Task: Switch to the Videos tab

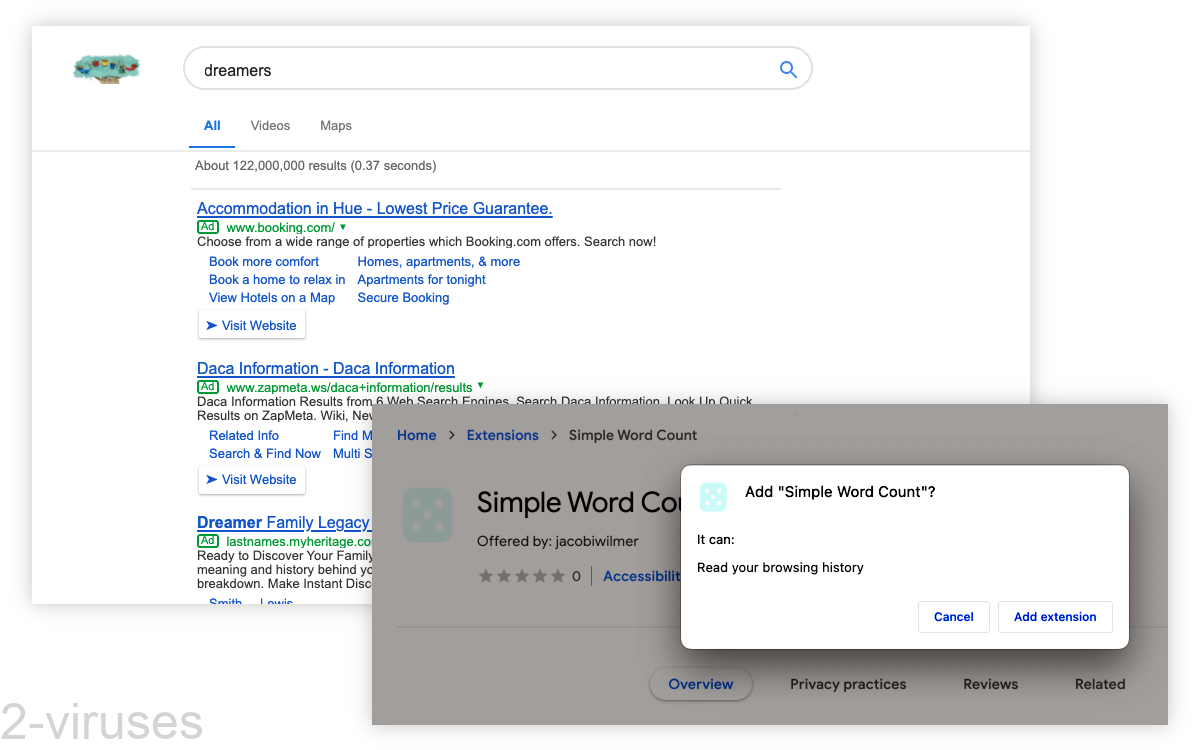Action: (270, 125)
